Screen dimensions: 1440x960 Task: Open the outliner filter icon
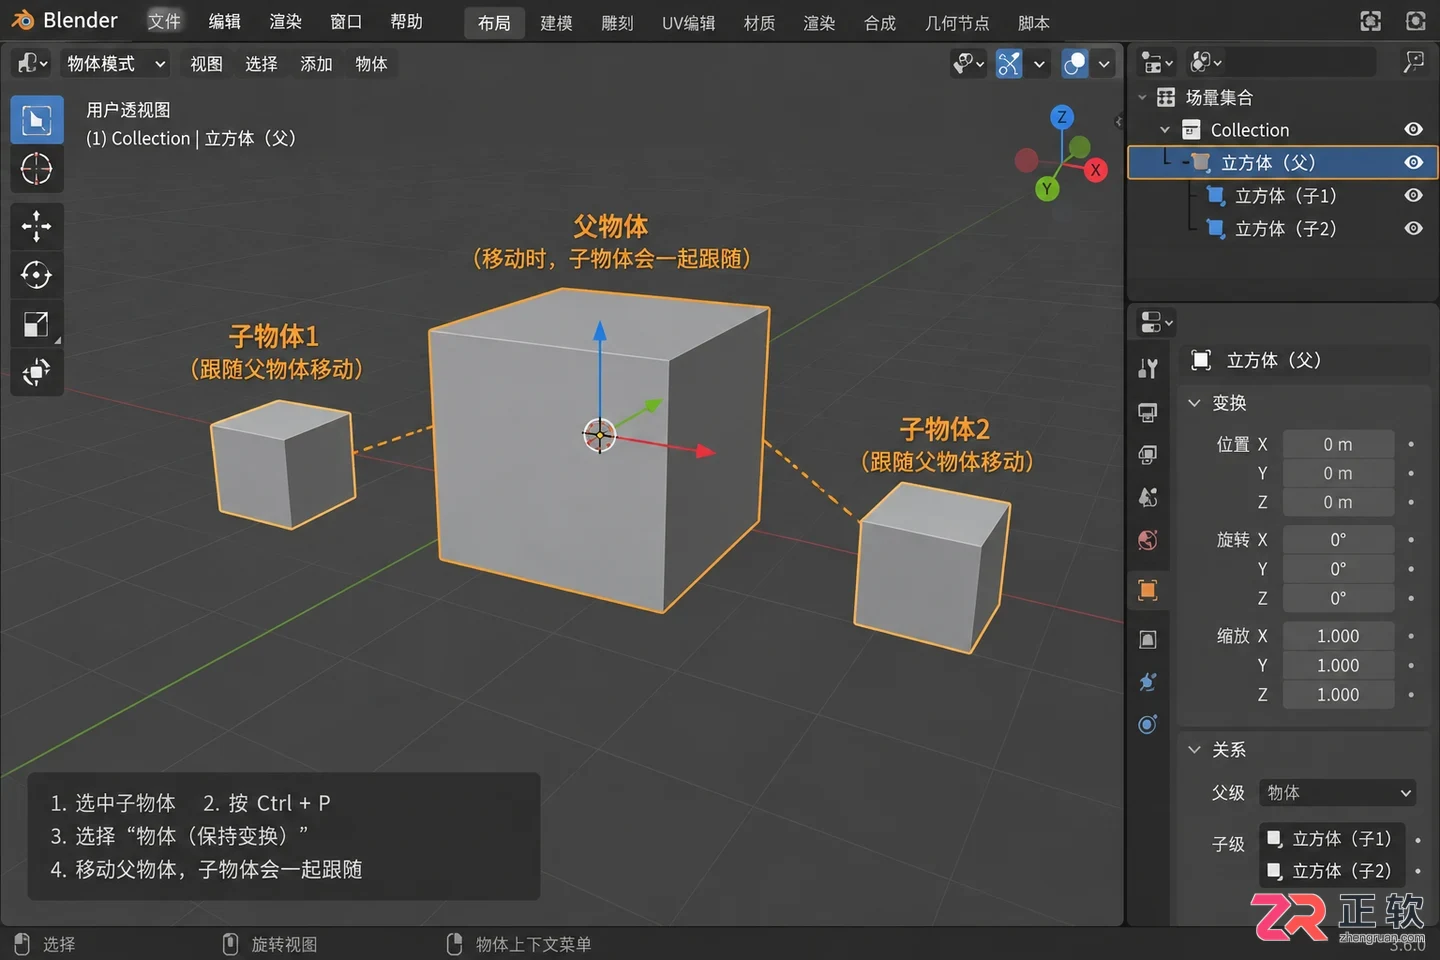(x=1413, y=63)
